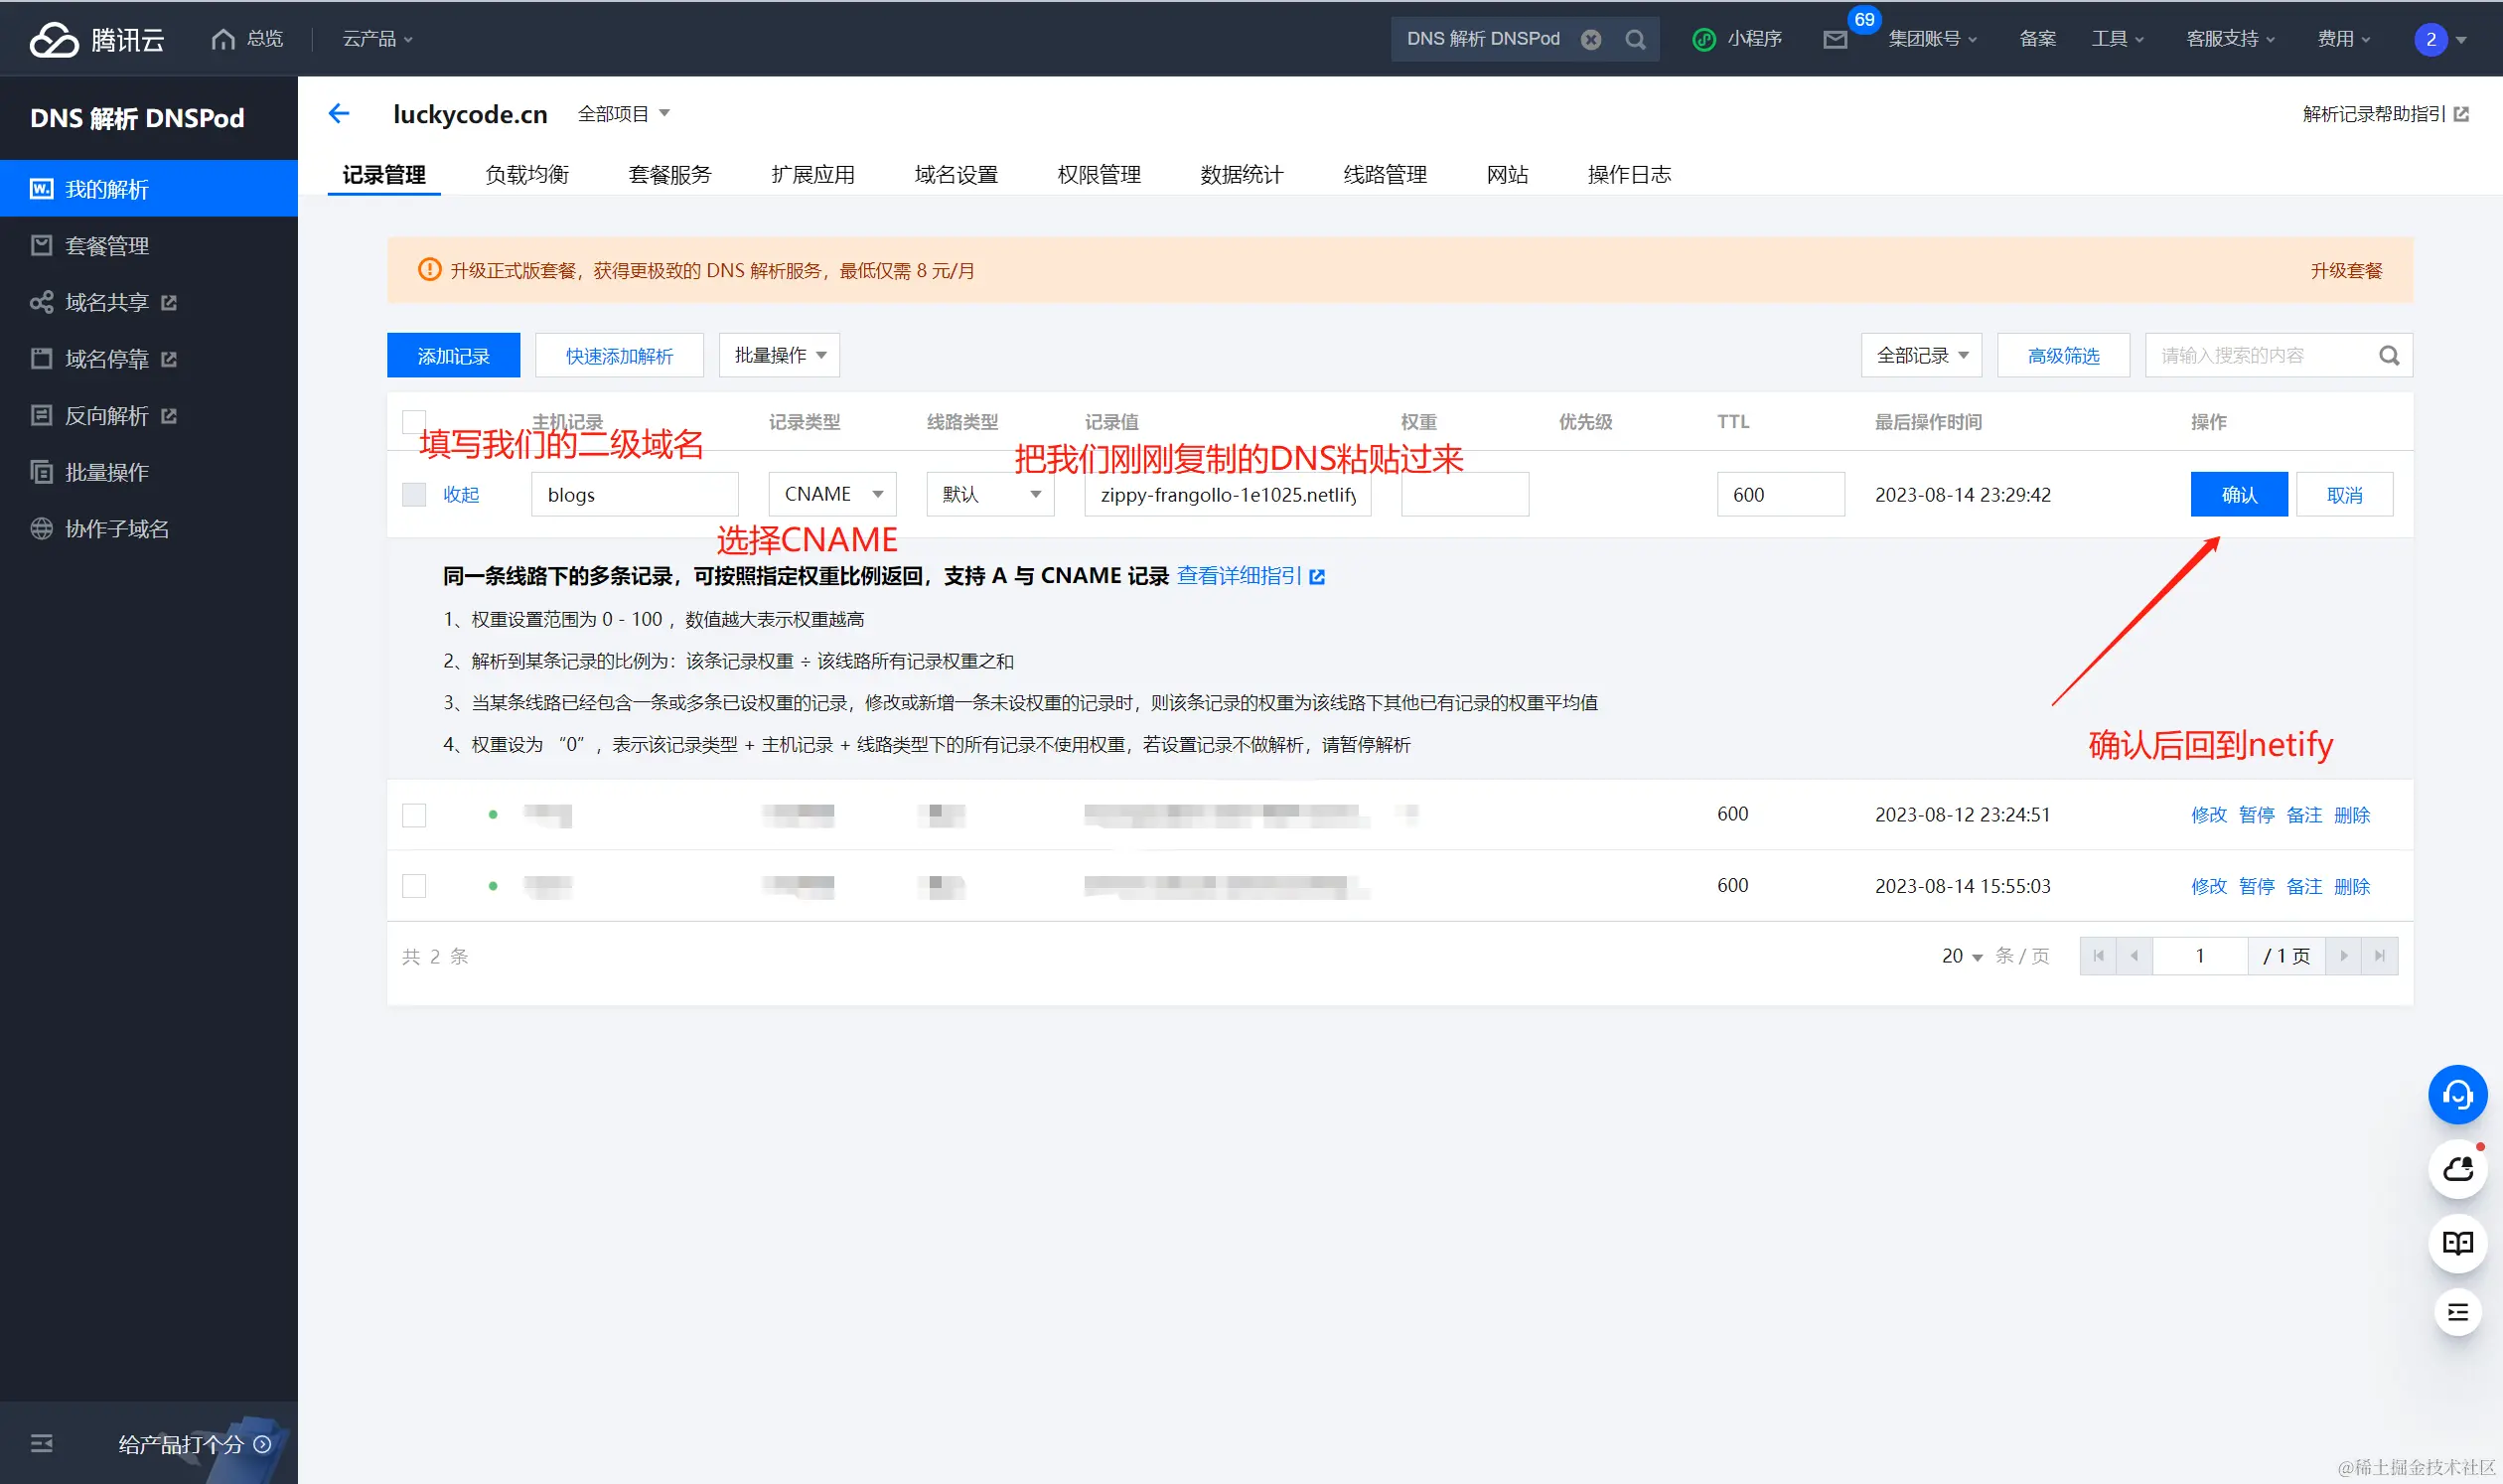The width and height of the screenshot is (2503, 1484).
Task: Click the 高级筛选 button
Action: click(2063, 355)
